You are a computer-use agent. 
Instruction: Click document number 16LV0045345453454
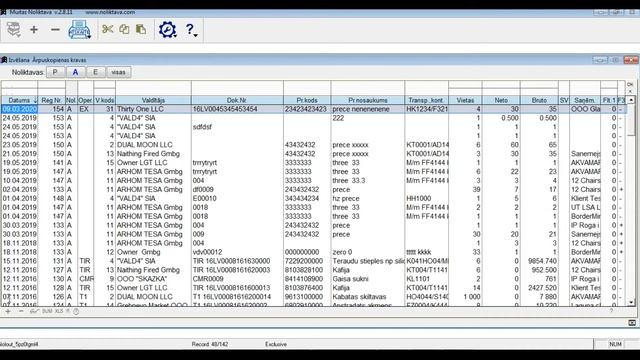point(225,109)
